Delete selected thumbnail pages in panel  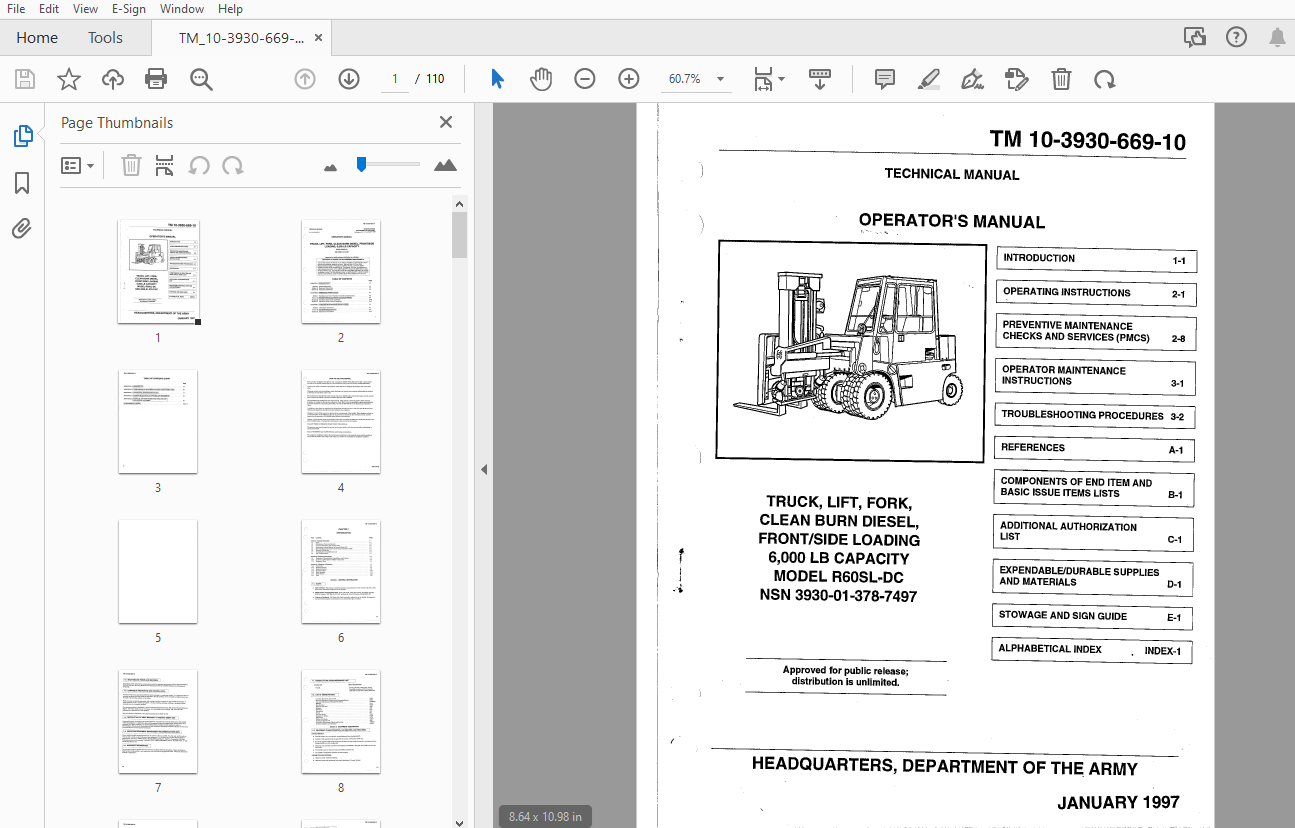coord(131,165)
